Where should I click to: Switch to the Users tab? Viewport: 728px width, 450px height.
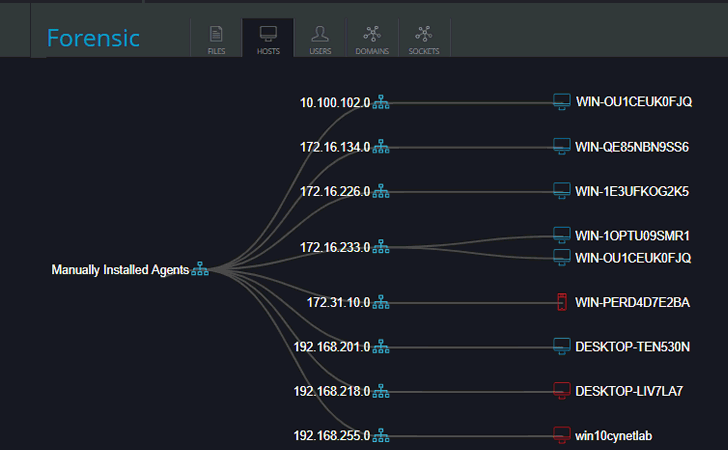pyautogui.click(x=320, y=40)
